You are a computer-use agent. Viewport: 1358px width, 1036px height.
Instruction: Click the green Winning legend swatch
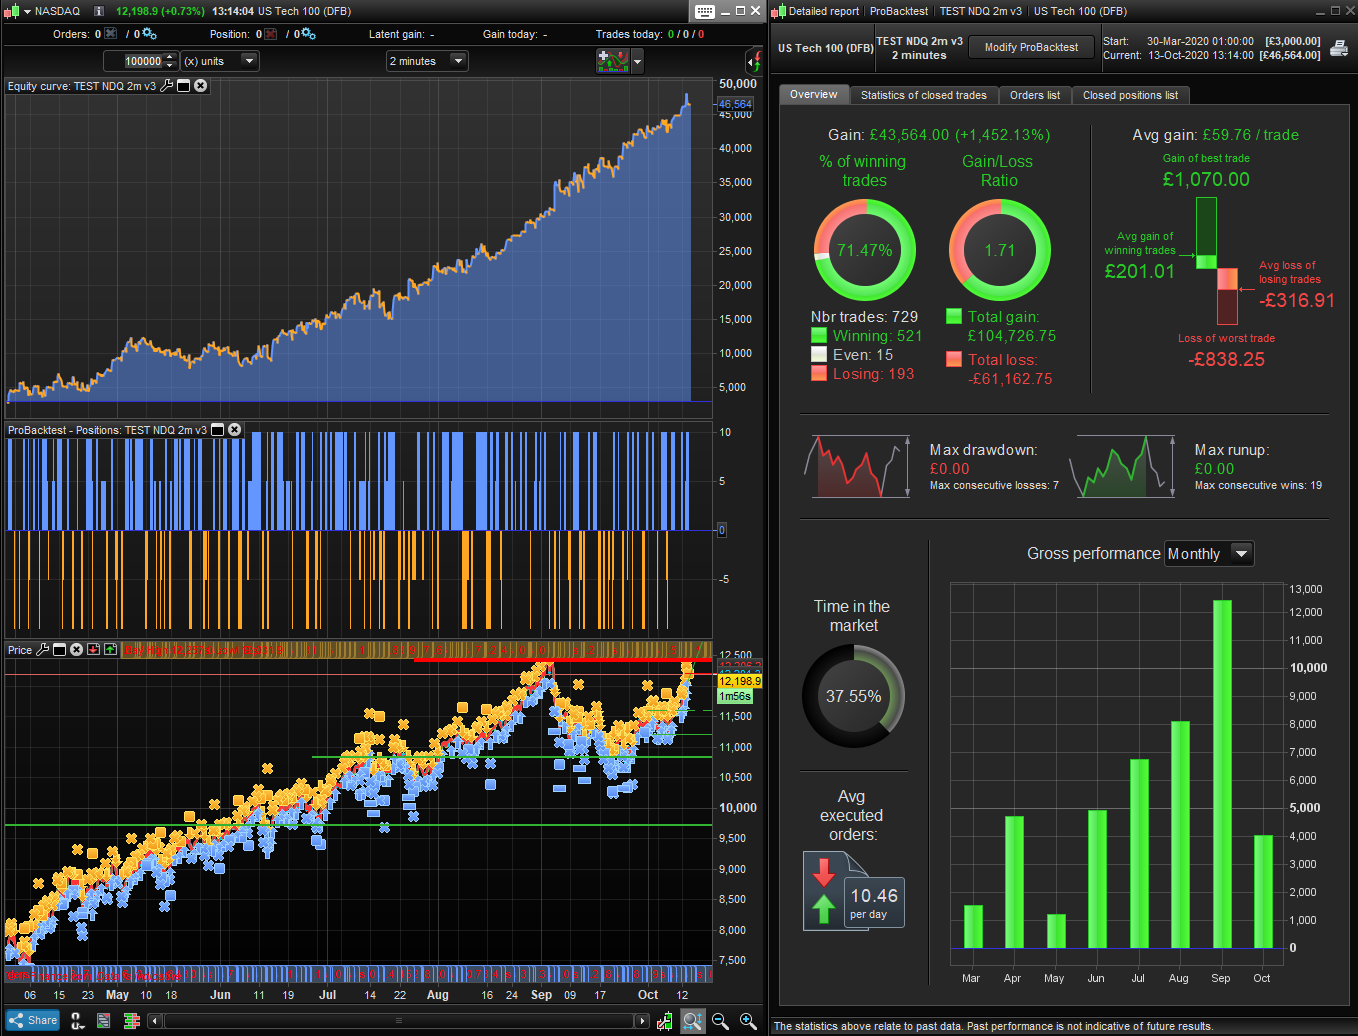click(x=819, y=336)
